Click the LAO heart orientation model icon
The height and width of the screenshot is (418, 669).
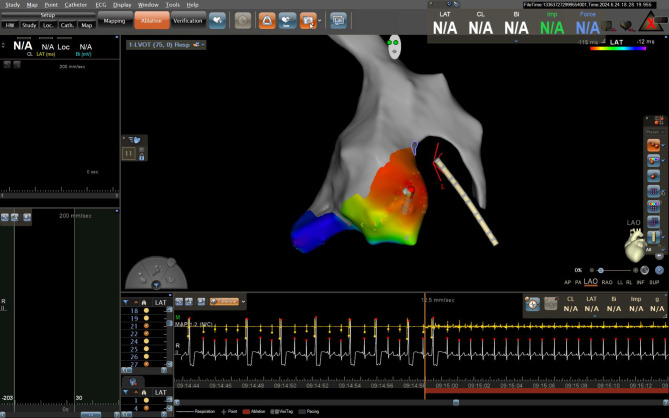[634, 244]
